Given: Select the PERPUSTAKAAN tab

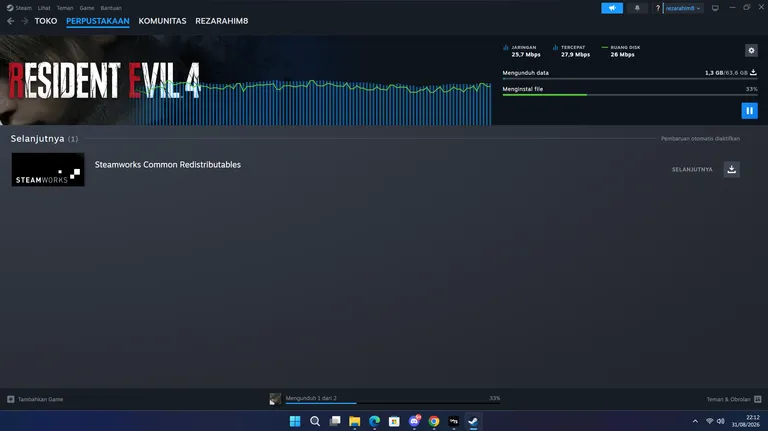Looking at the screenshot, I should pos(97,21).
